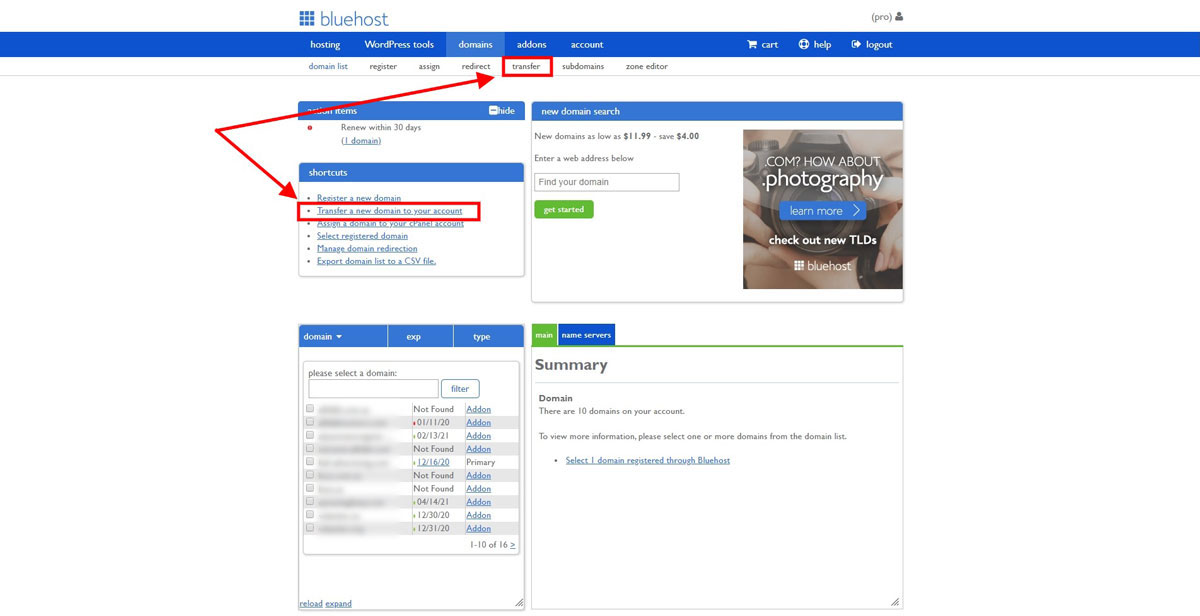The height and width of the screenshot is (616, 1200).
Task: Open the shopping cart
Action: 762,44
